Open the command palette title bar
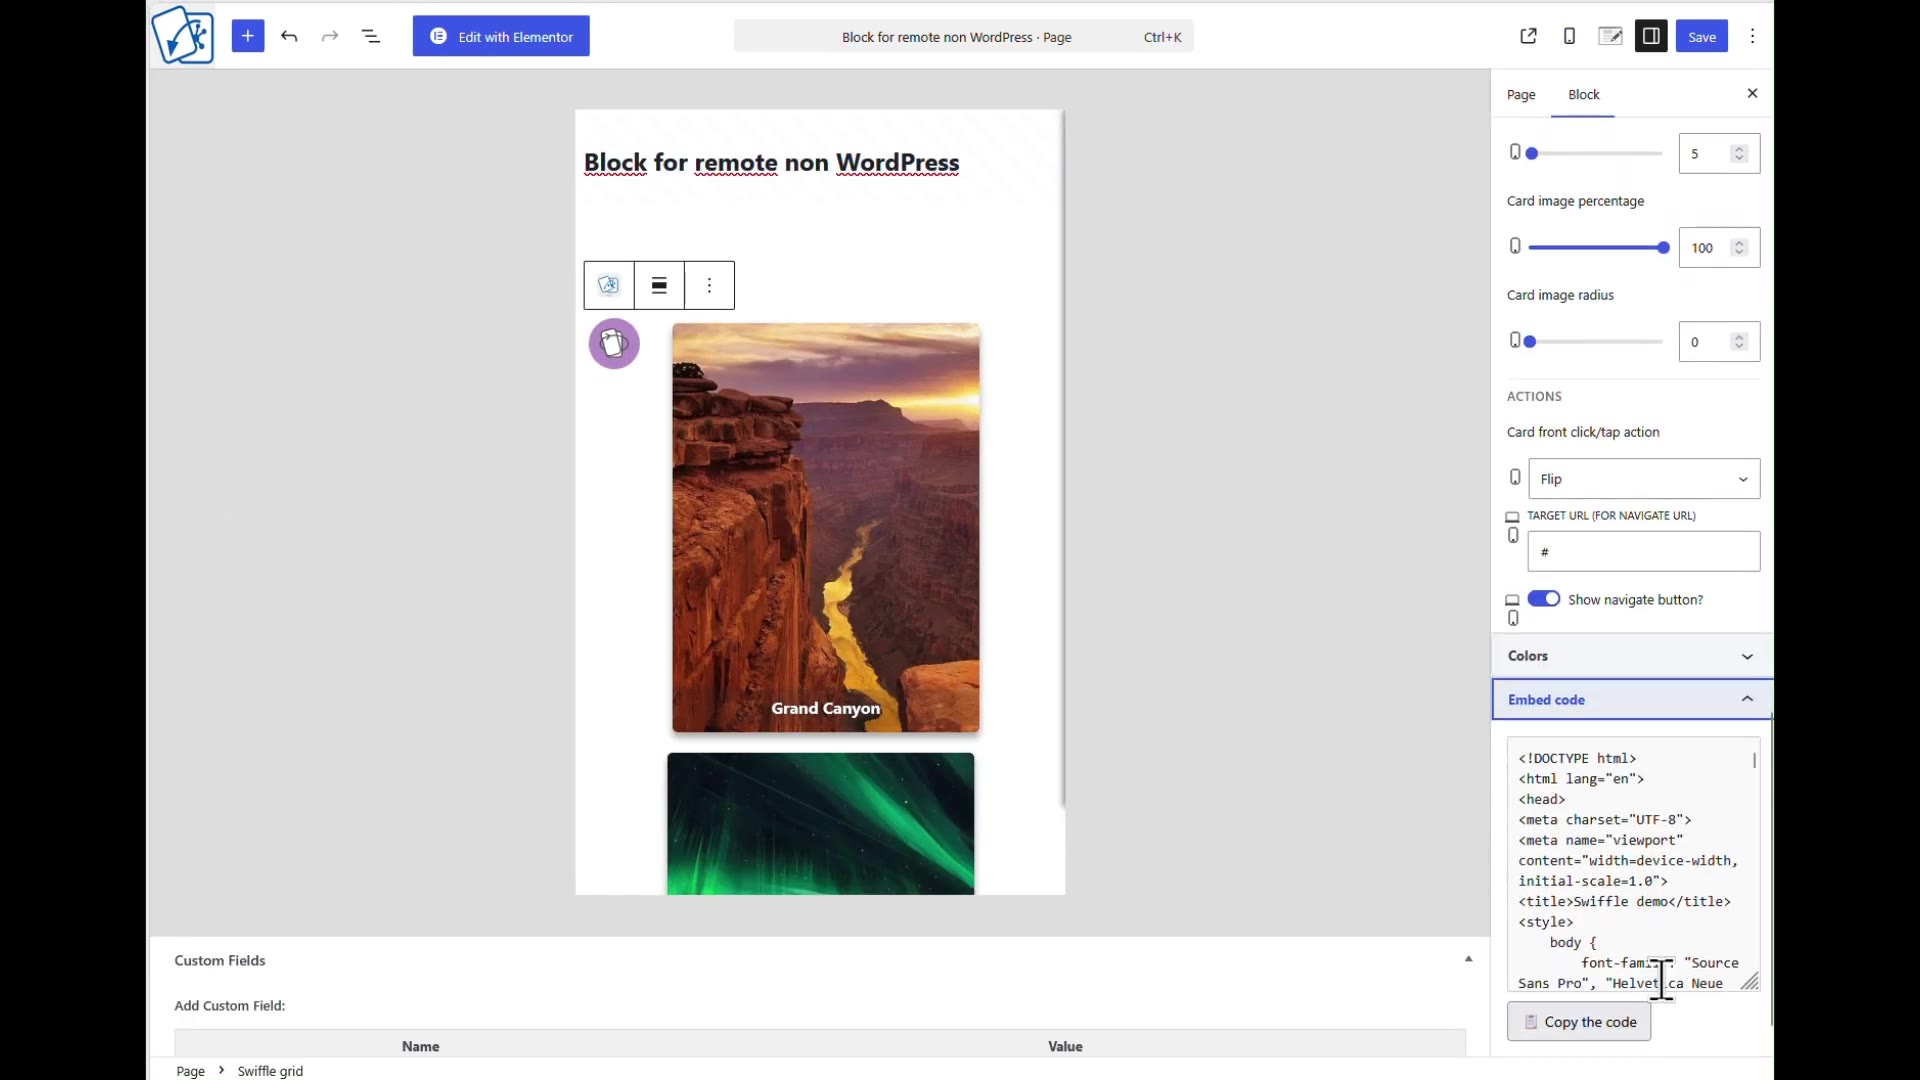The image size is (1920, 1080). click(x=963, y=37)
